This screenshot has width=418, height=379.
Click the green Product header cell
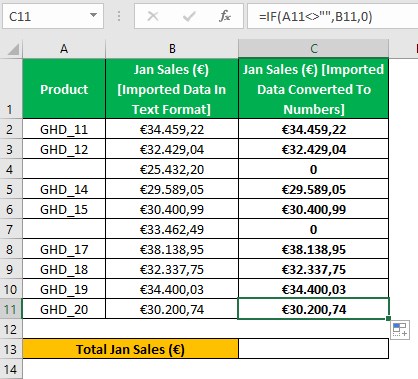[64, 89]
